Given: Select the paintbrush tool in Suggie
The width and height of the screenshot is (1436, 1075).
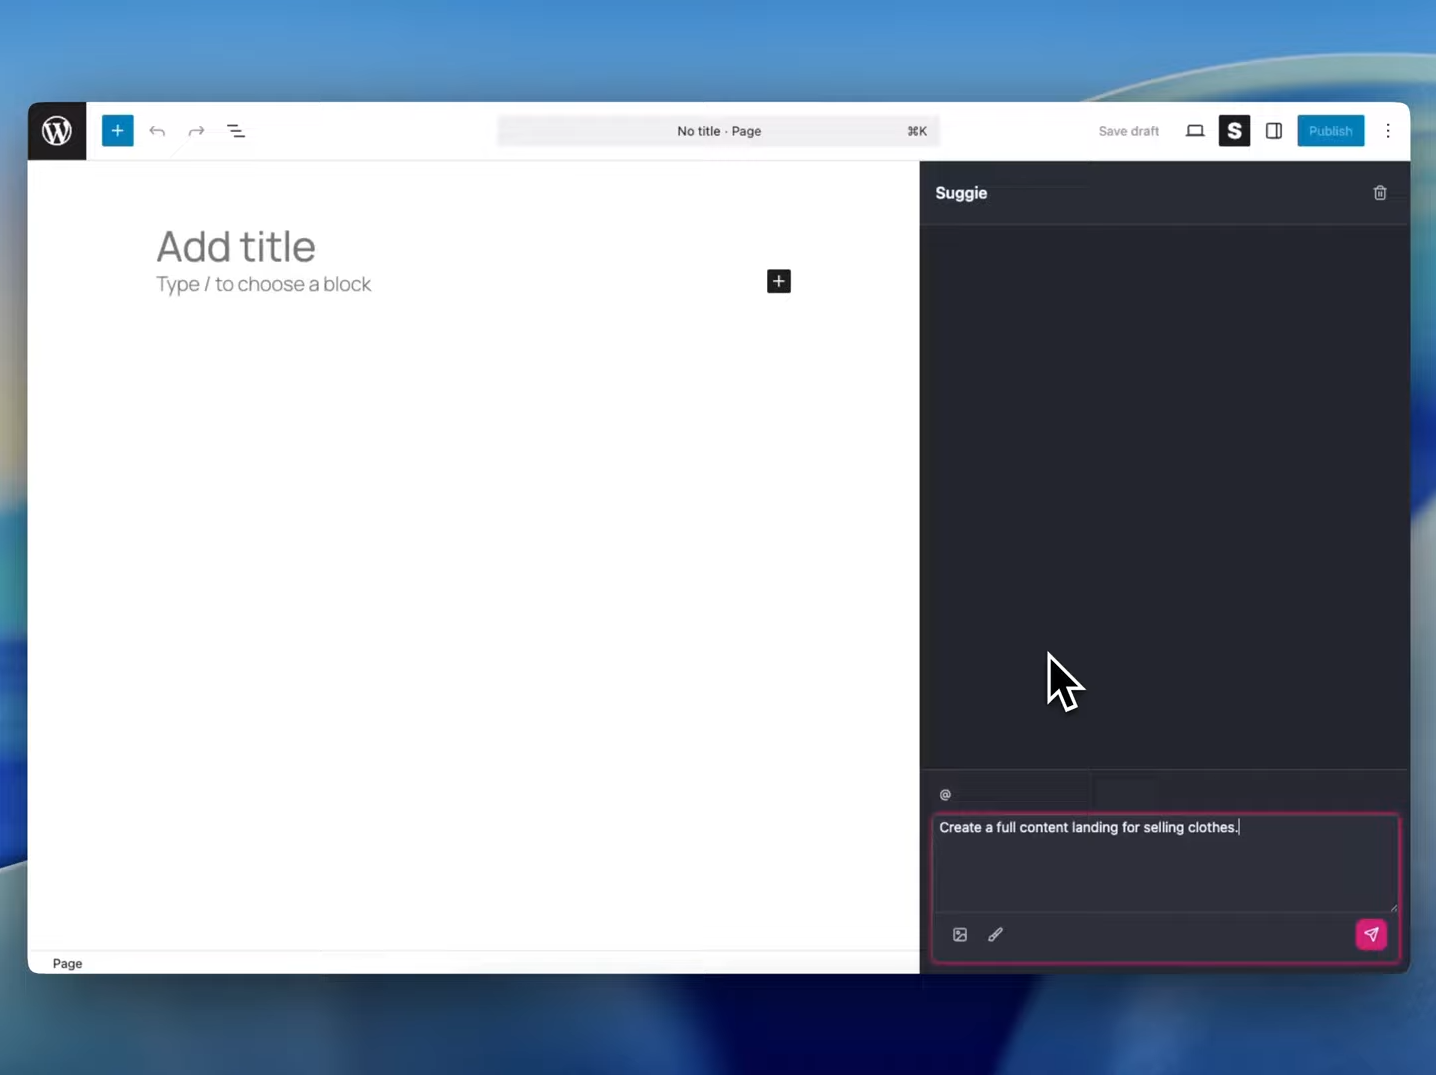Looking at the screenshot, I should (995, 934).
